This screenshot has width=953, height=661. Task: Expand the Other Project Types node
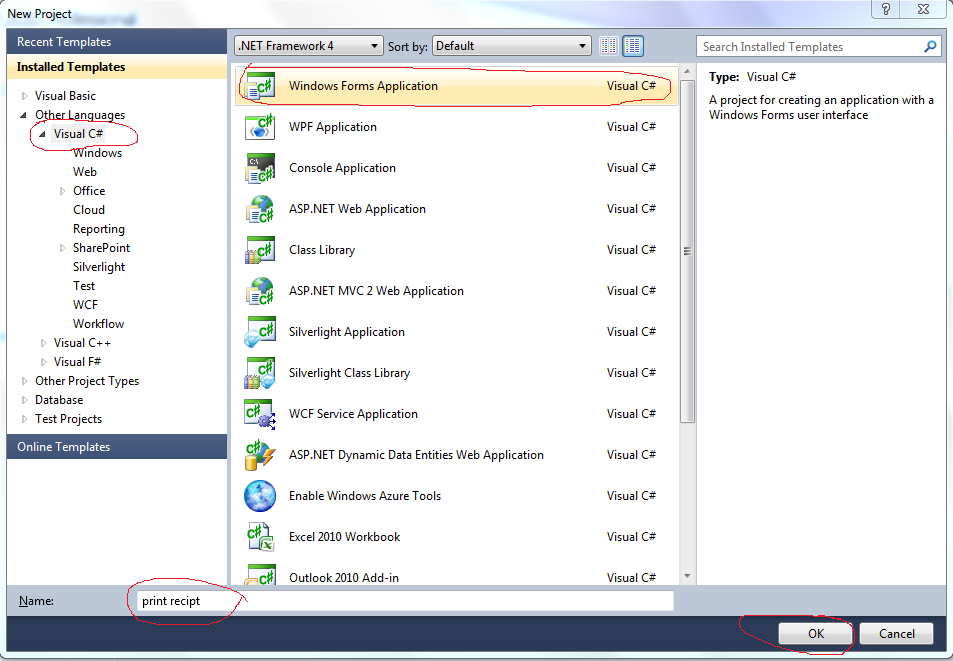(x=24, y=381)
